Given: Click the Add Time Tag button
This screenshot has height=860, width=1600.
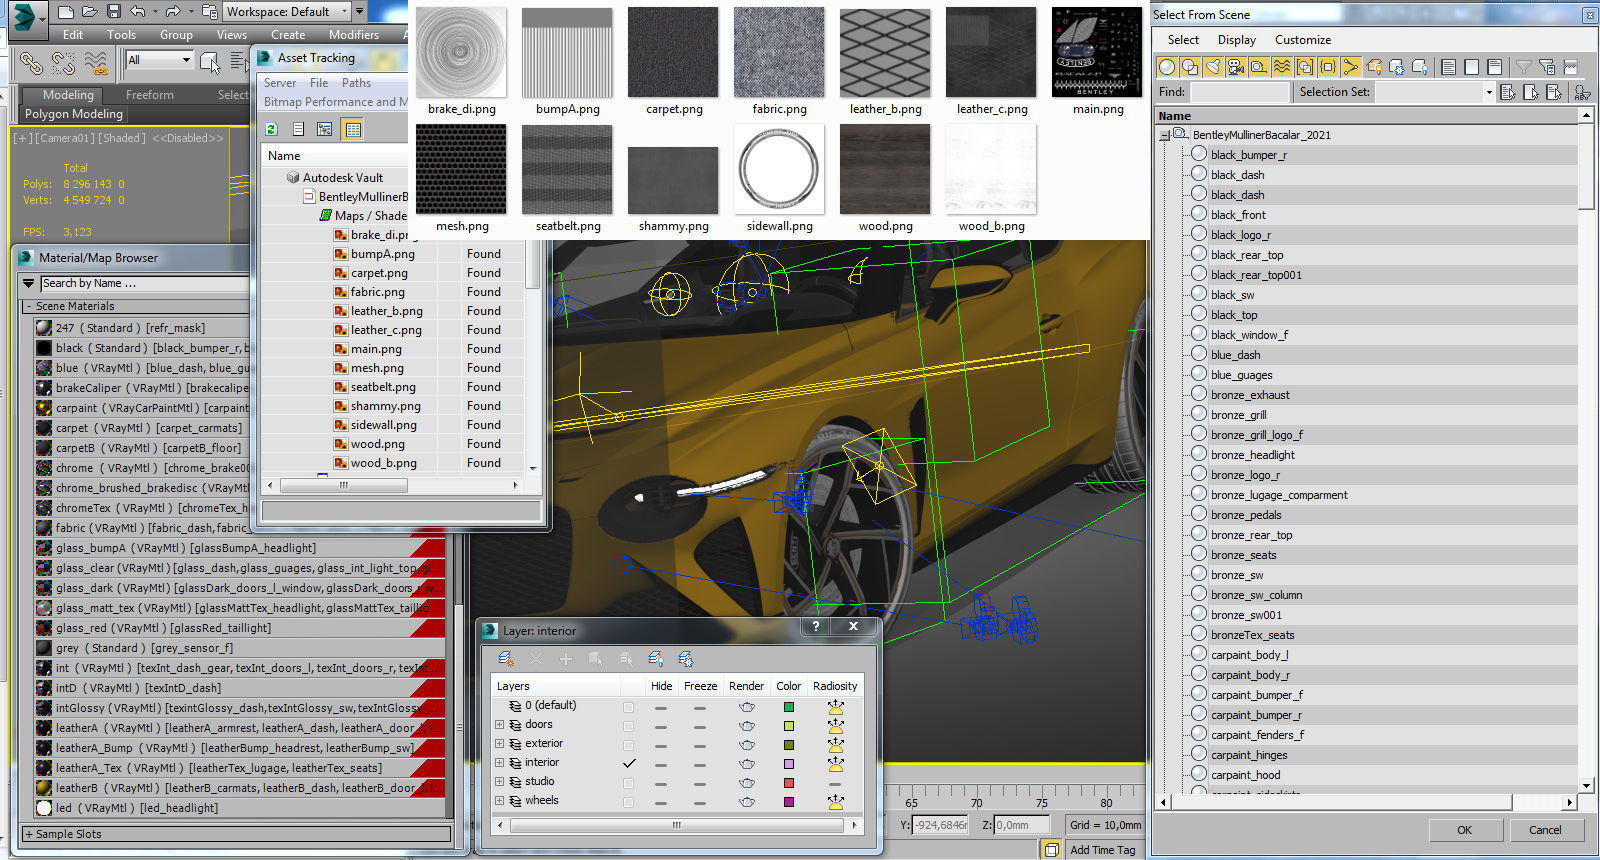Looking at the screenshot, I should click(x=1103, y=850).
